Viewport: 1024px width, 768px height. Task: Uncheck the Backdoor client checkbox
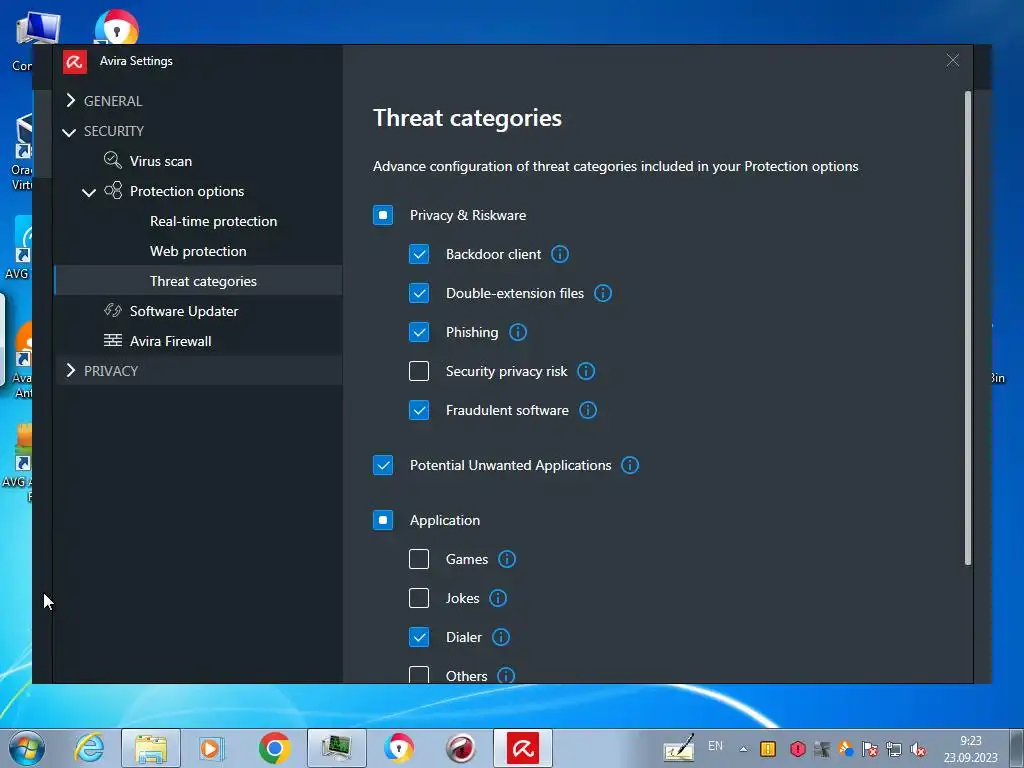pyautogui.click(x=419, y=254)
